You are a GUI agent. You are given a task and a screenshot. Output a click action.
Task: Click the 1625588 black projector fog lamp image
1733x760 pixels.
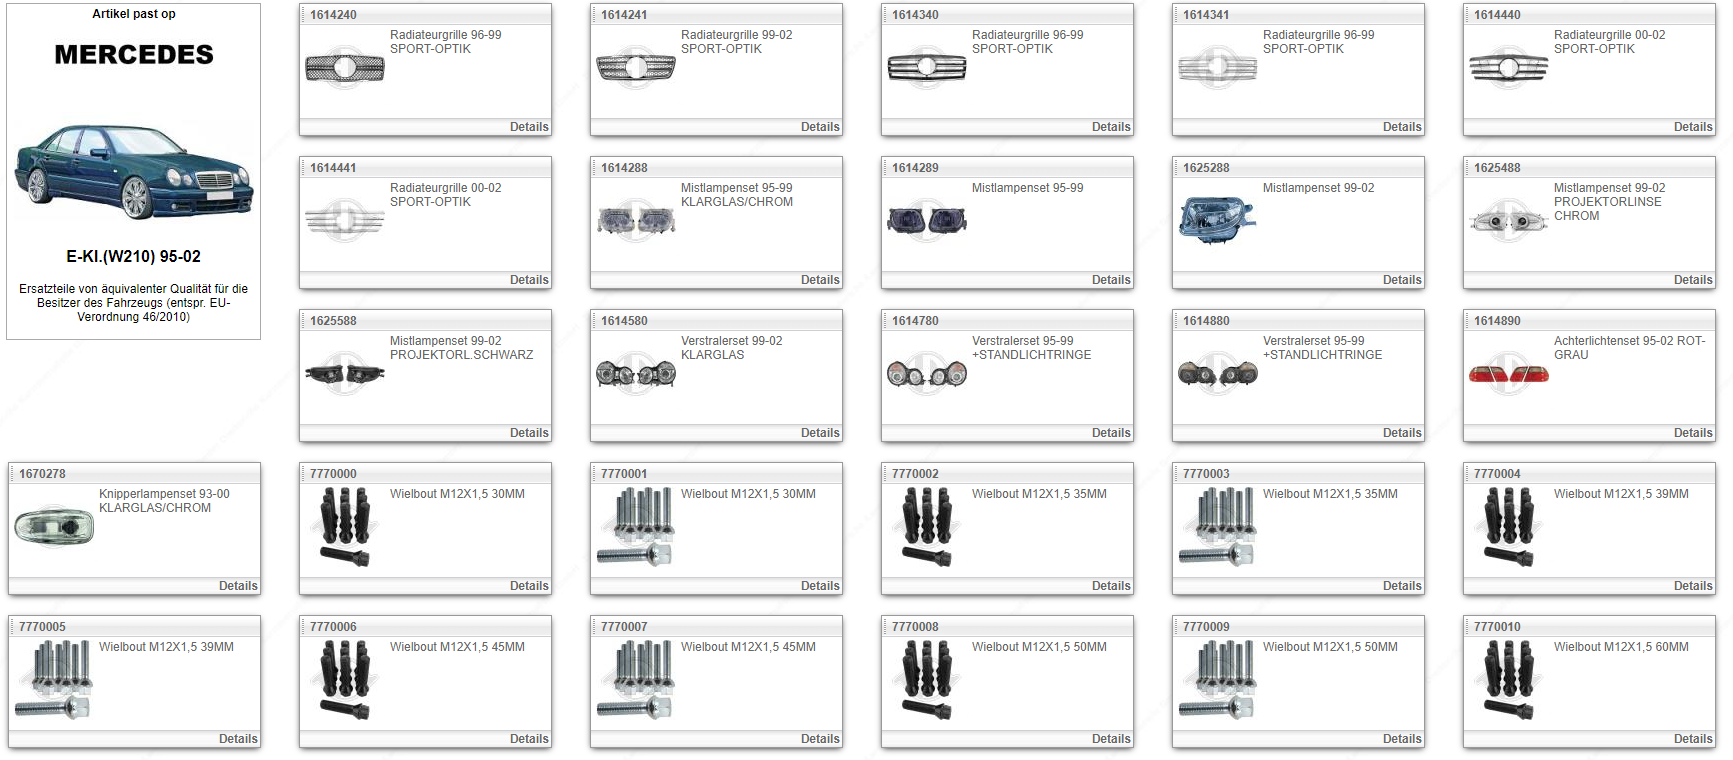[345, 374]
